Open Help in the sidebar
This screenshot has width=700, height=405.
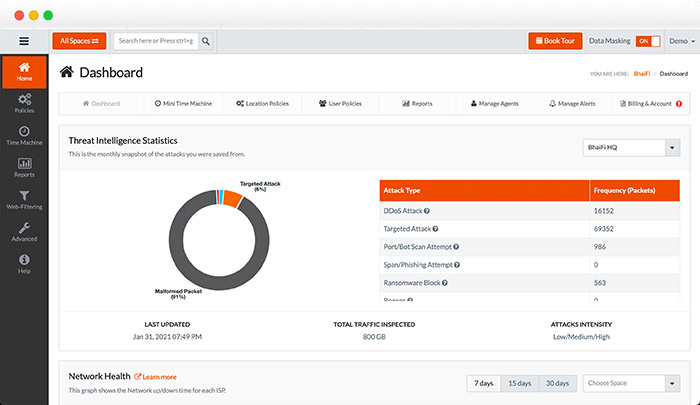24,264
